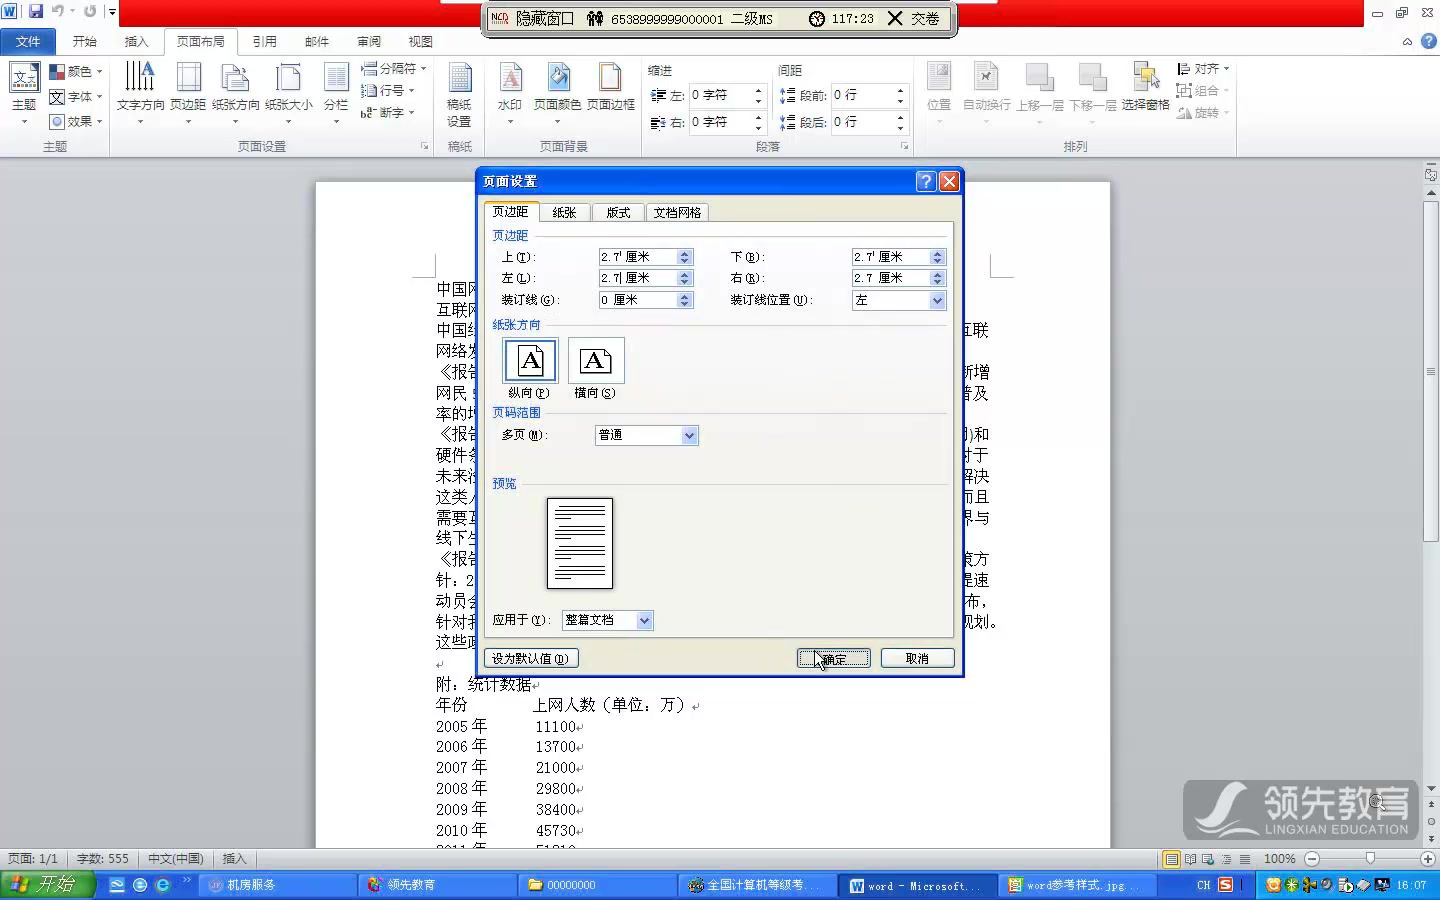
Task: Open the 选择窗格 selection pane
Action: 1145,85
